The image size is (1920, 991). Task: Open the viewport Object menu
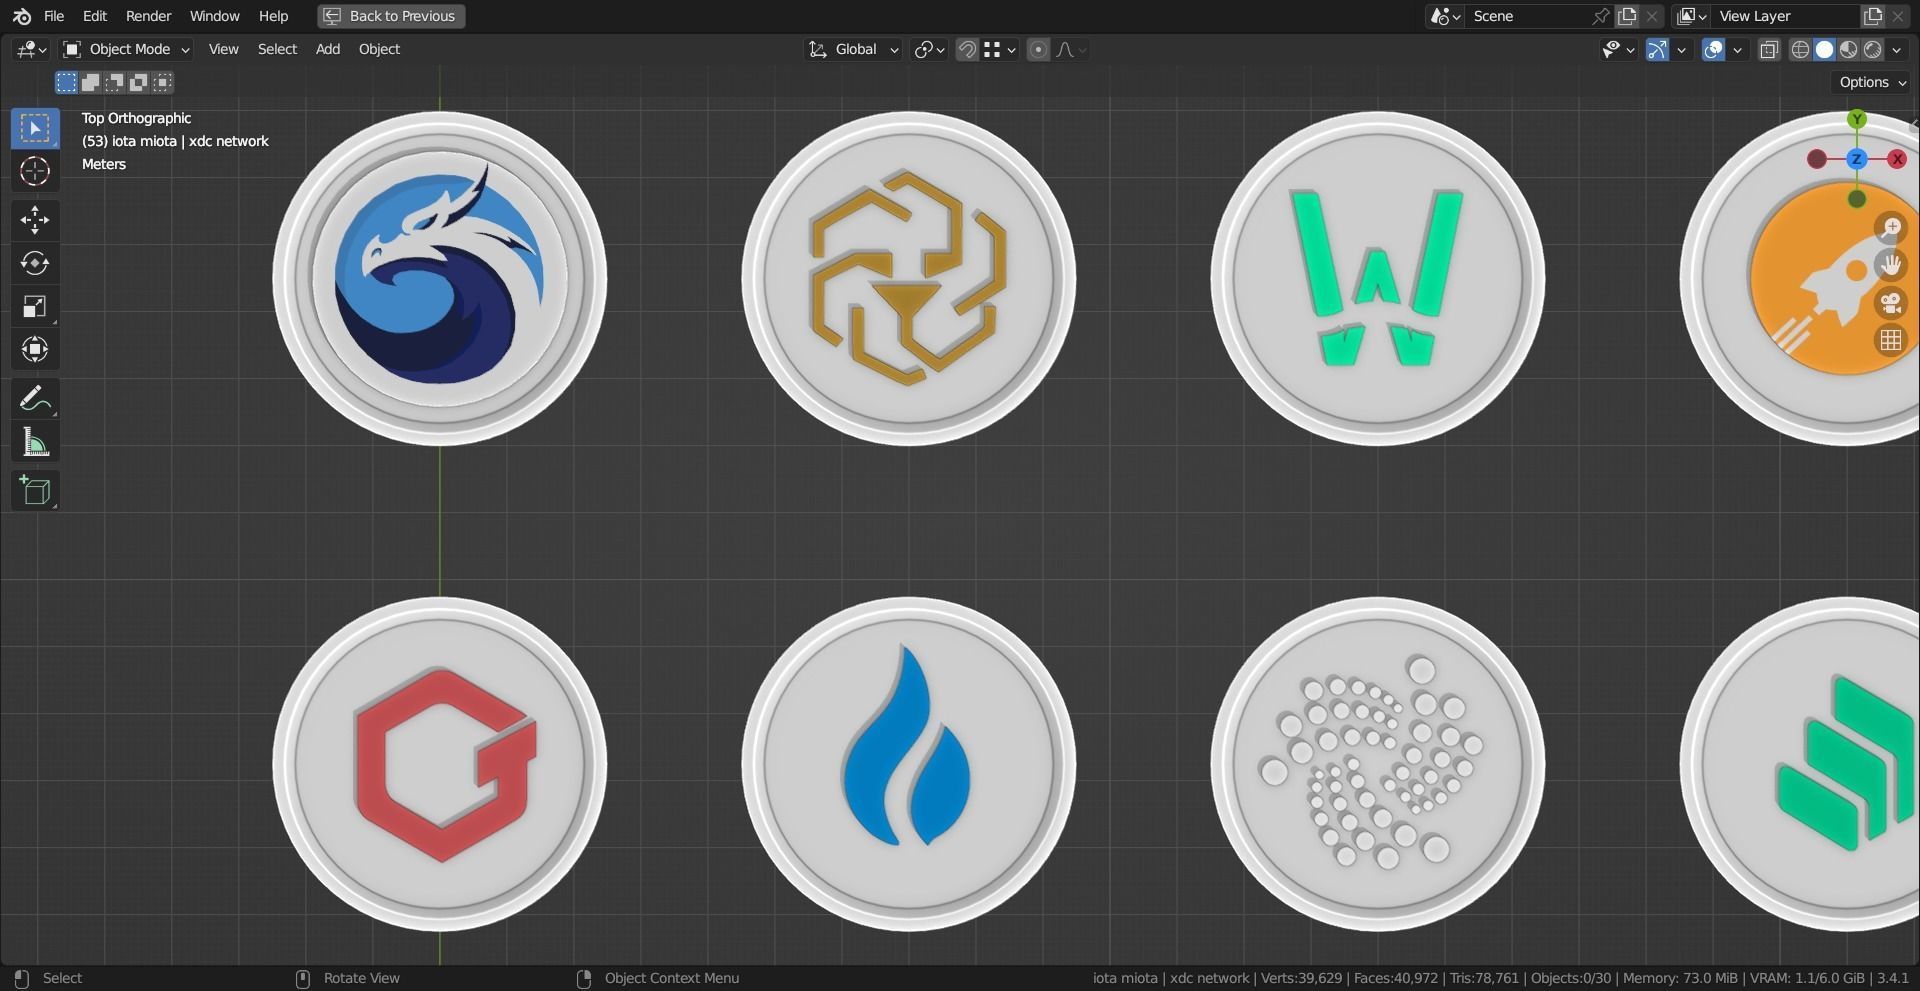(379, 49)
